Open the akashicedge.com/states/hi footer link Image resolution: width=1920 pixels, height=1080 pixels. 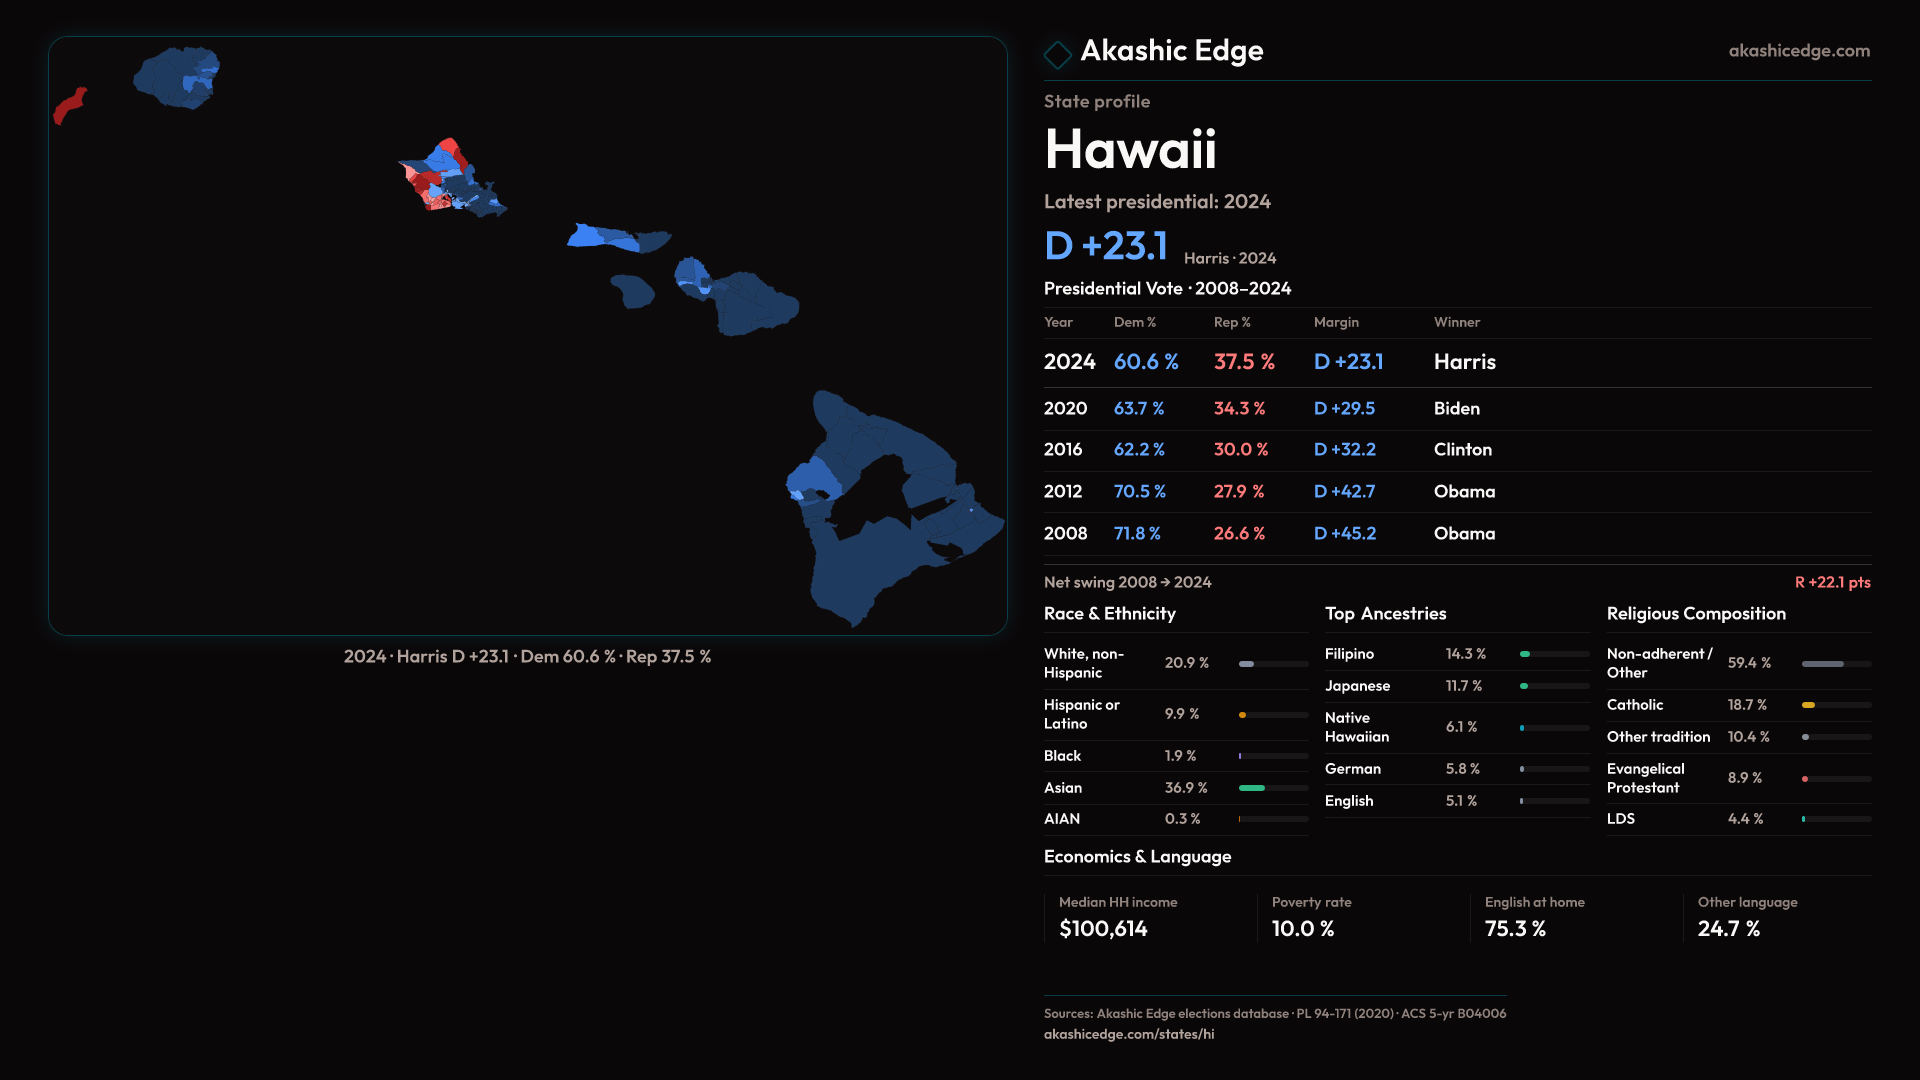pos(1128,1034)
